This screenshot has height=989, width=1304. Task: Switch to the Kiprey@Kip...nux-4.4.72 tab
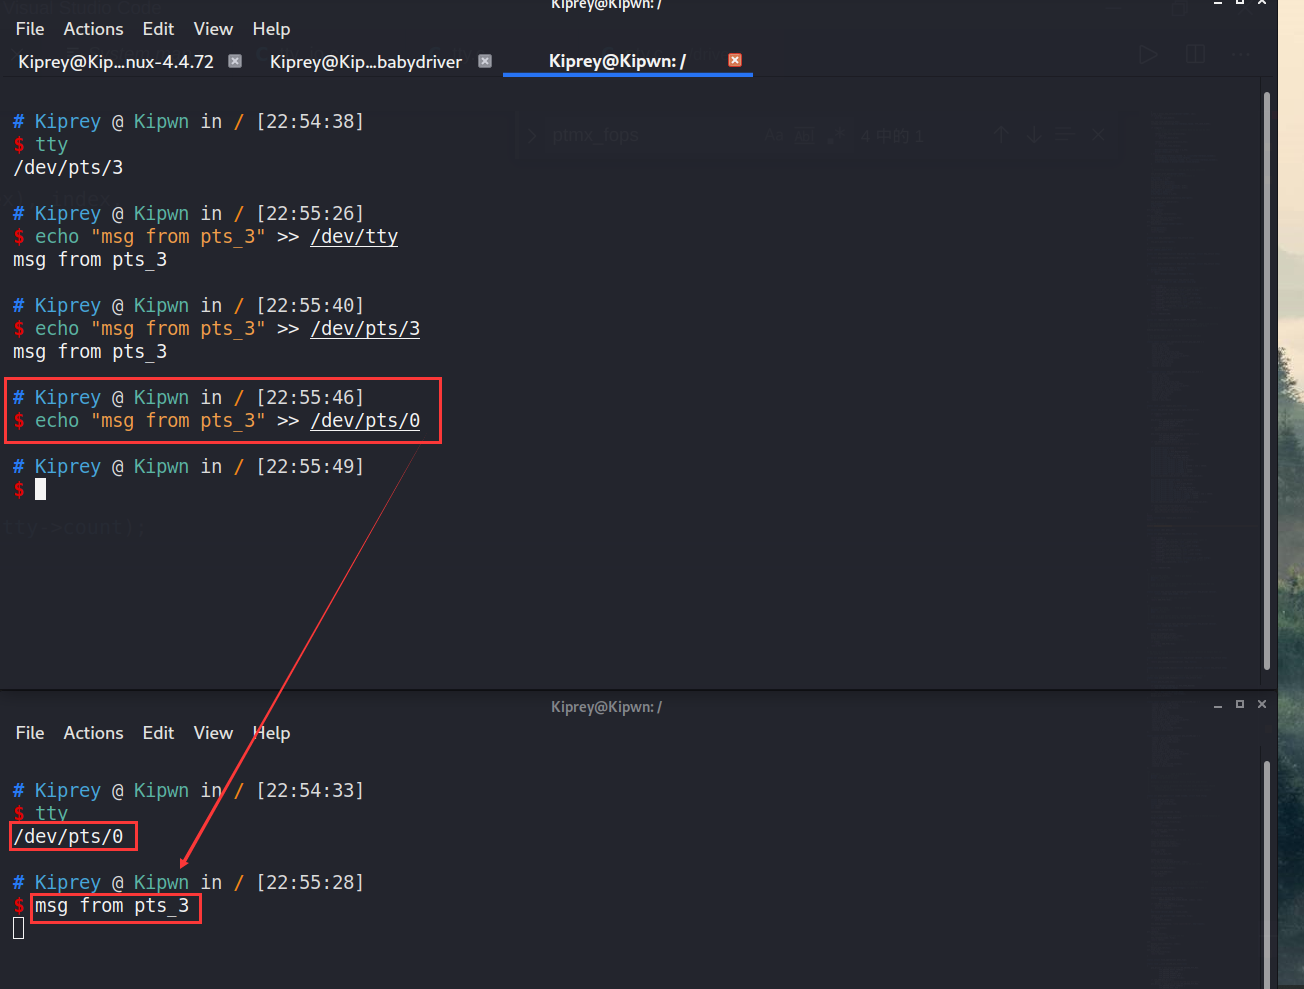(x=116, y=62)
